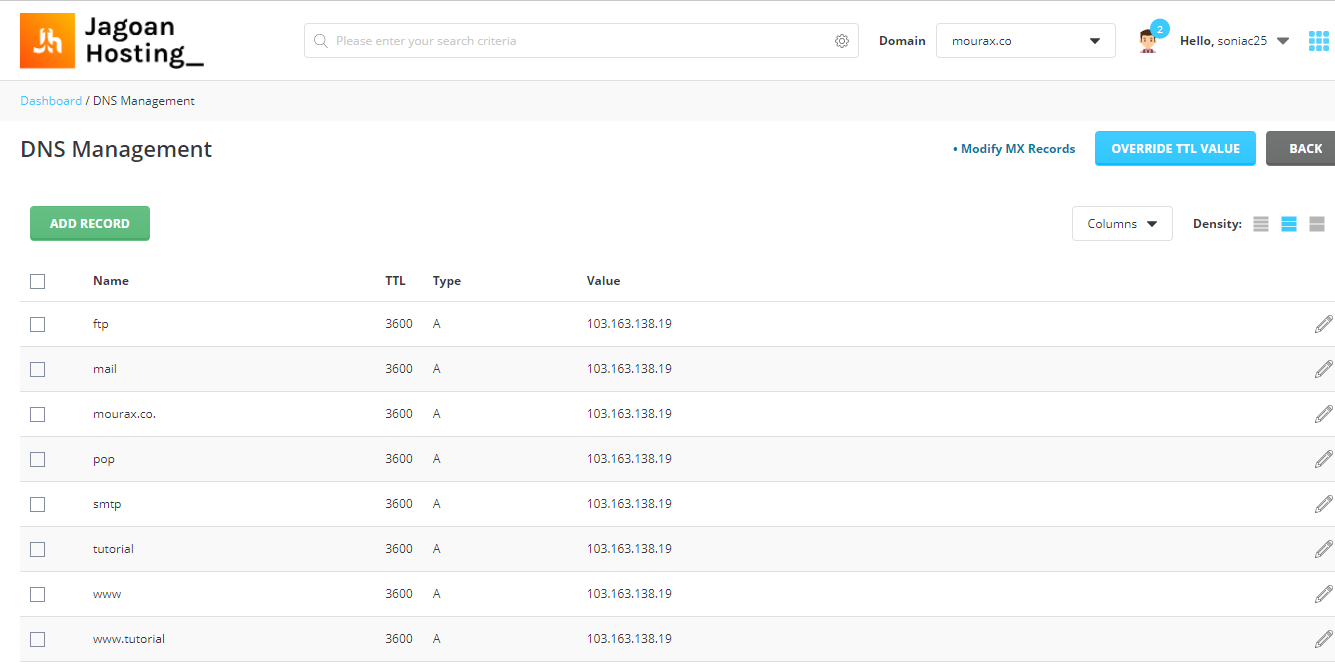Open the search settings gear icon
The image size is (1335, 667).
pyautogui.click(x=842, y=41)
